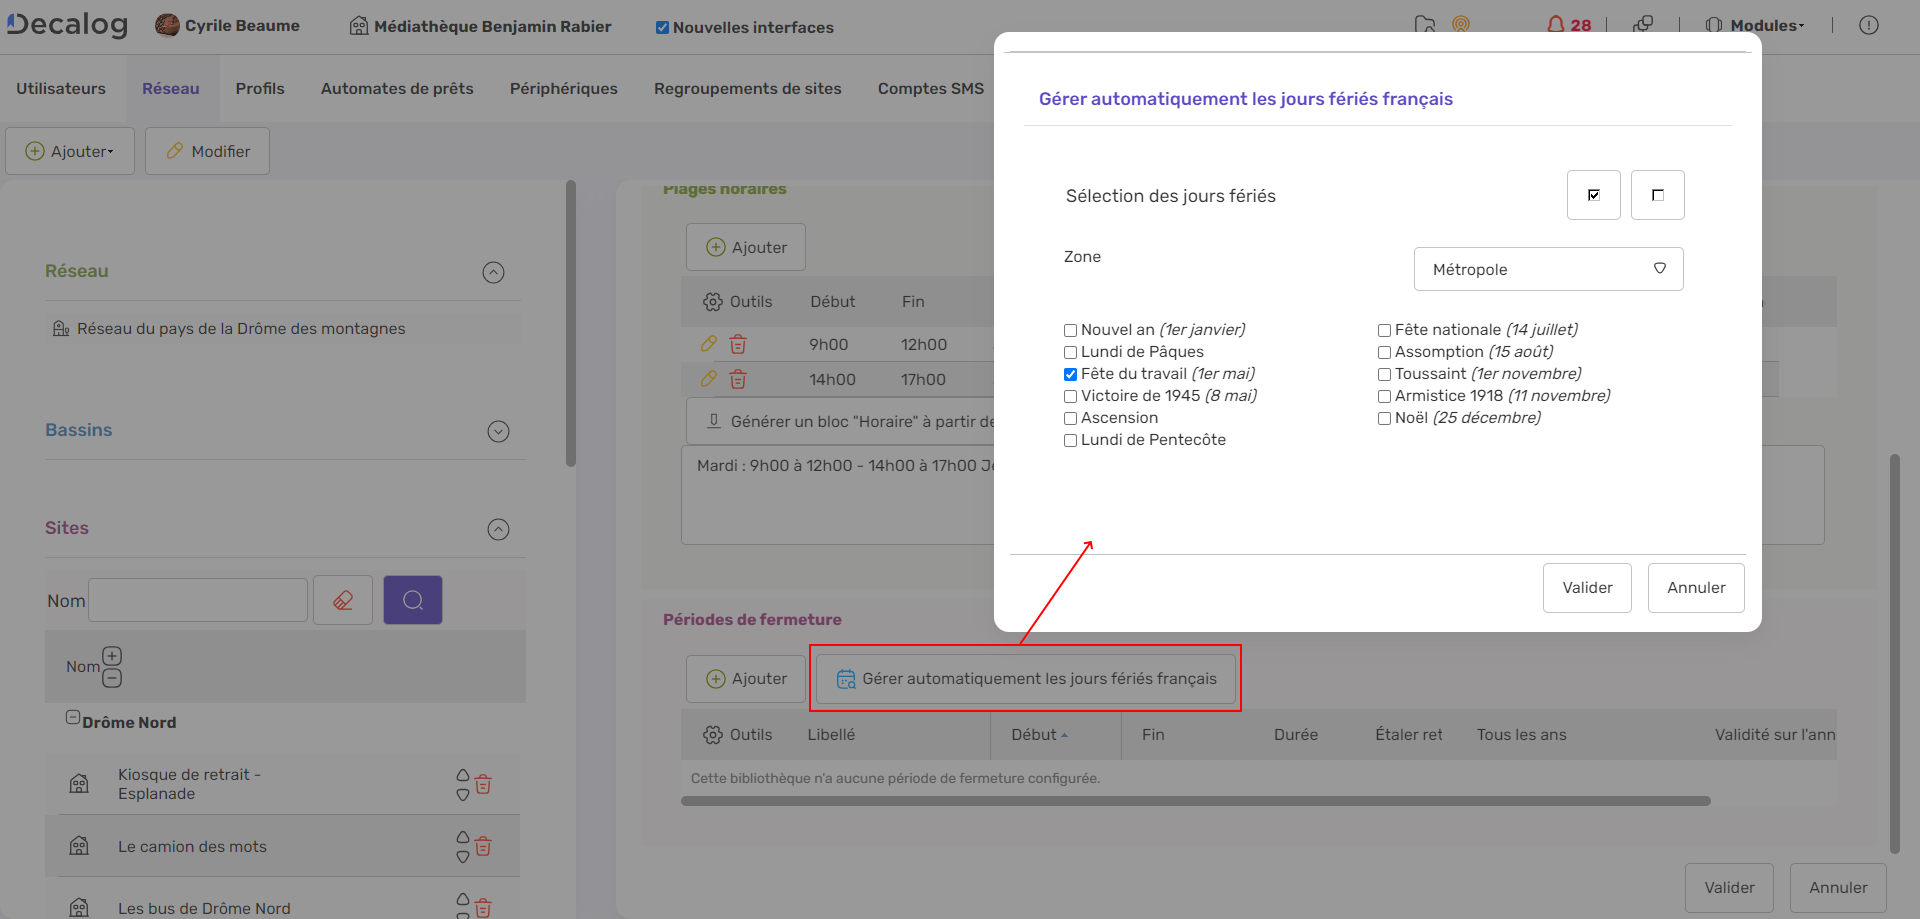Image resolution: width=1920 pixels, height=919 pixels.
Task: Expand the Bassins section
Action: [x=498, y=431]
